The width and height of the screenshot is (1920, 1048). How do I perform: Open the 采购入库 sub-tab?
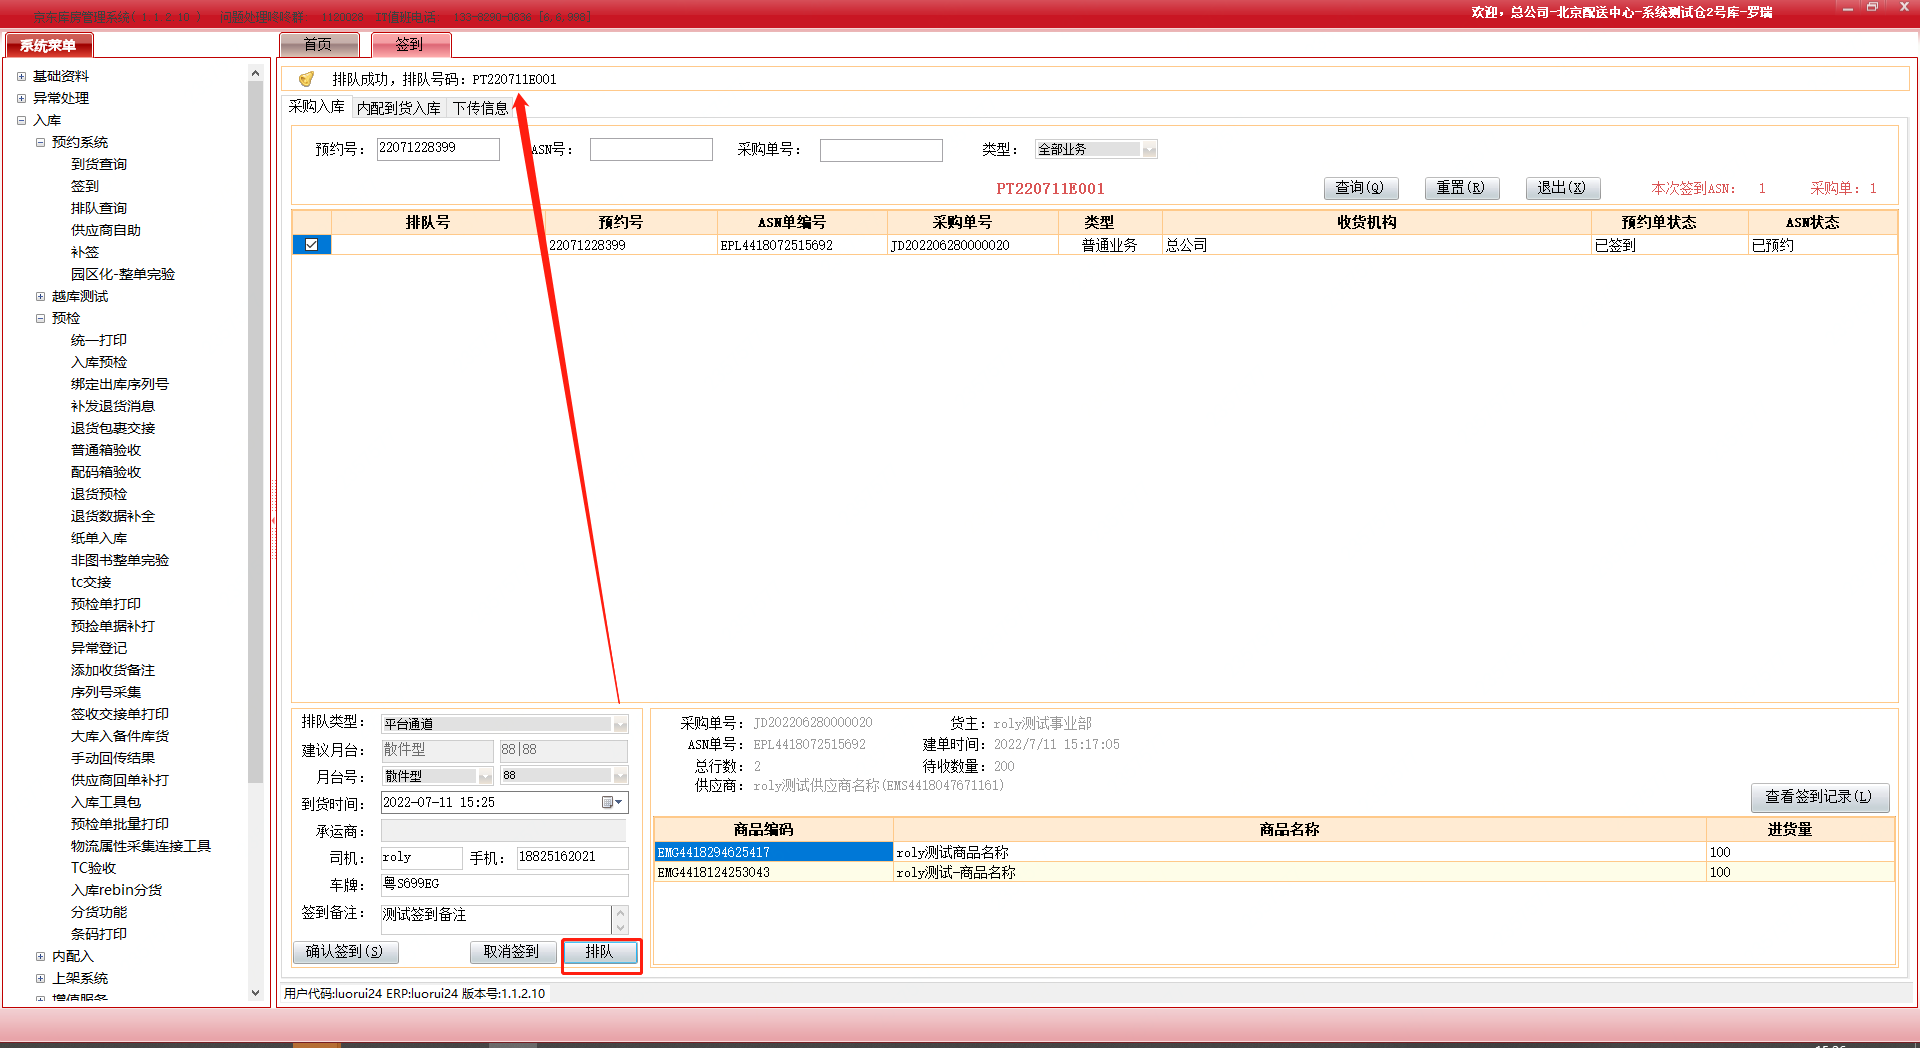pyautogui.click(x=317, y=107)
